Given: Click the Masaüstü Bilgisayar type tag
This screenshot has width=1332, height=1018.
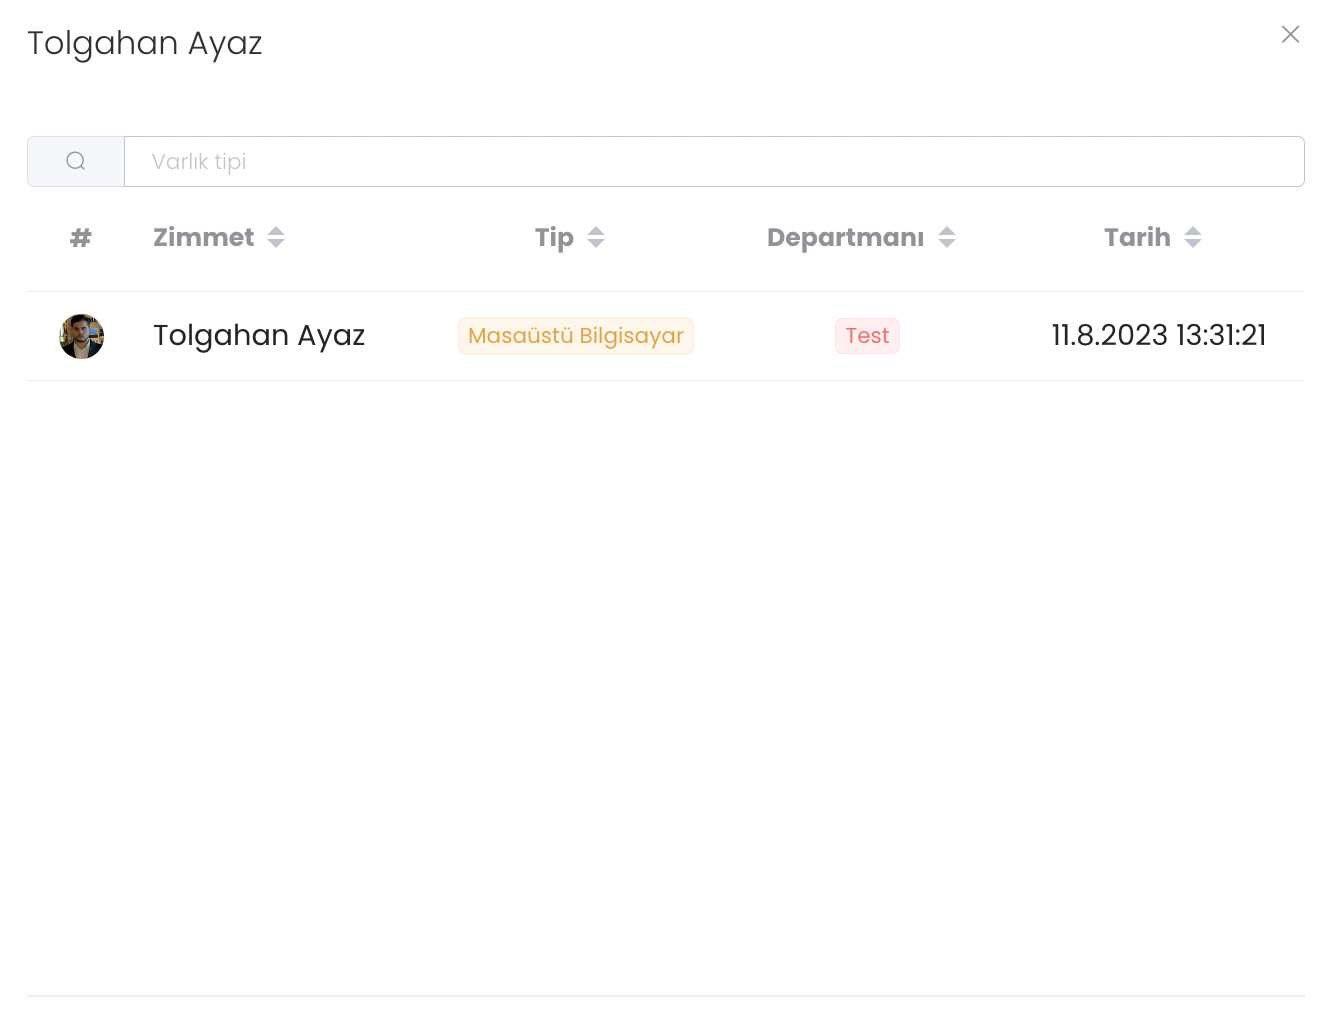Looking at the screenshot, I should [x=575, y=336].
